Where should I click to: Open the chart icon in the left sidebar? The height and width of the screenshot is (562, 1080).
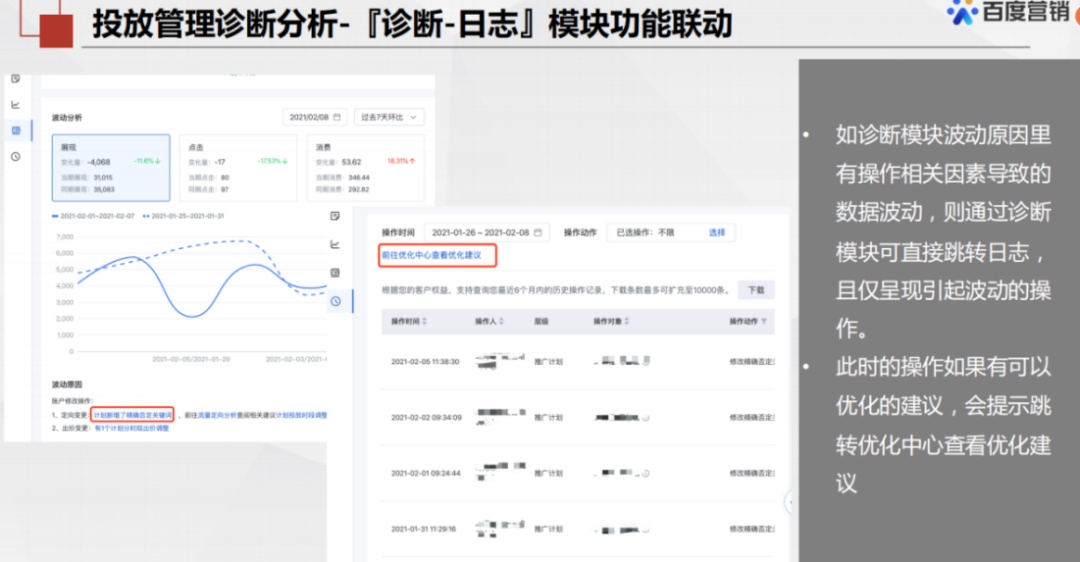tap(15, 104)
